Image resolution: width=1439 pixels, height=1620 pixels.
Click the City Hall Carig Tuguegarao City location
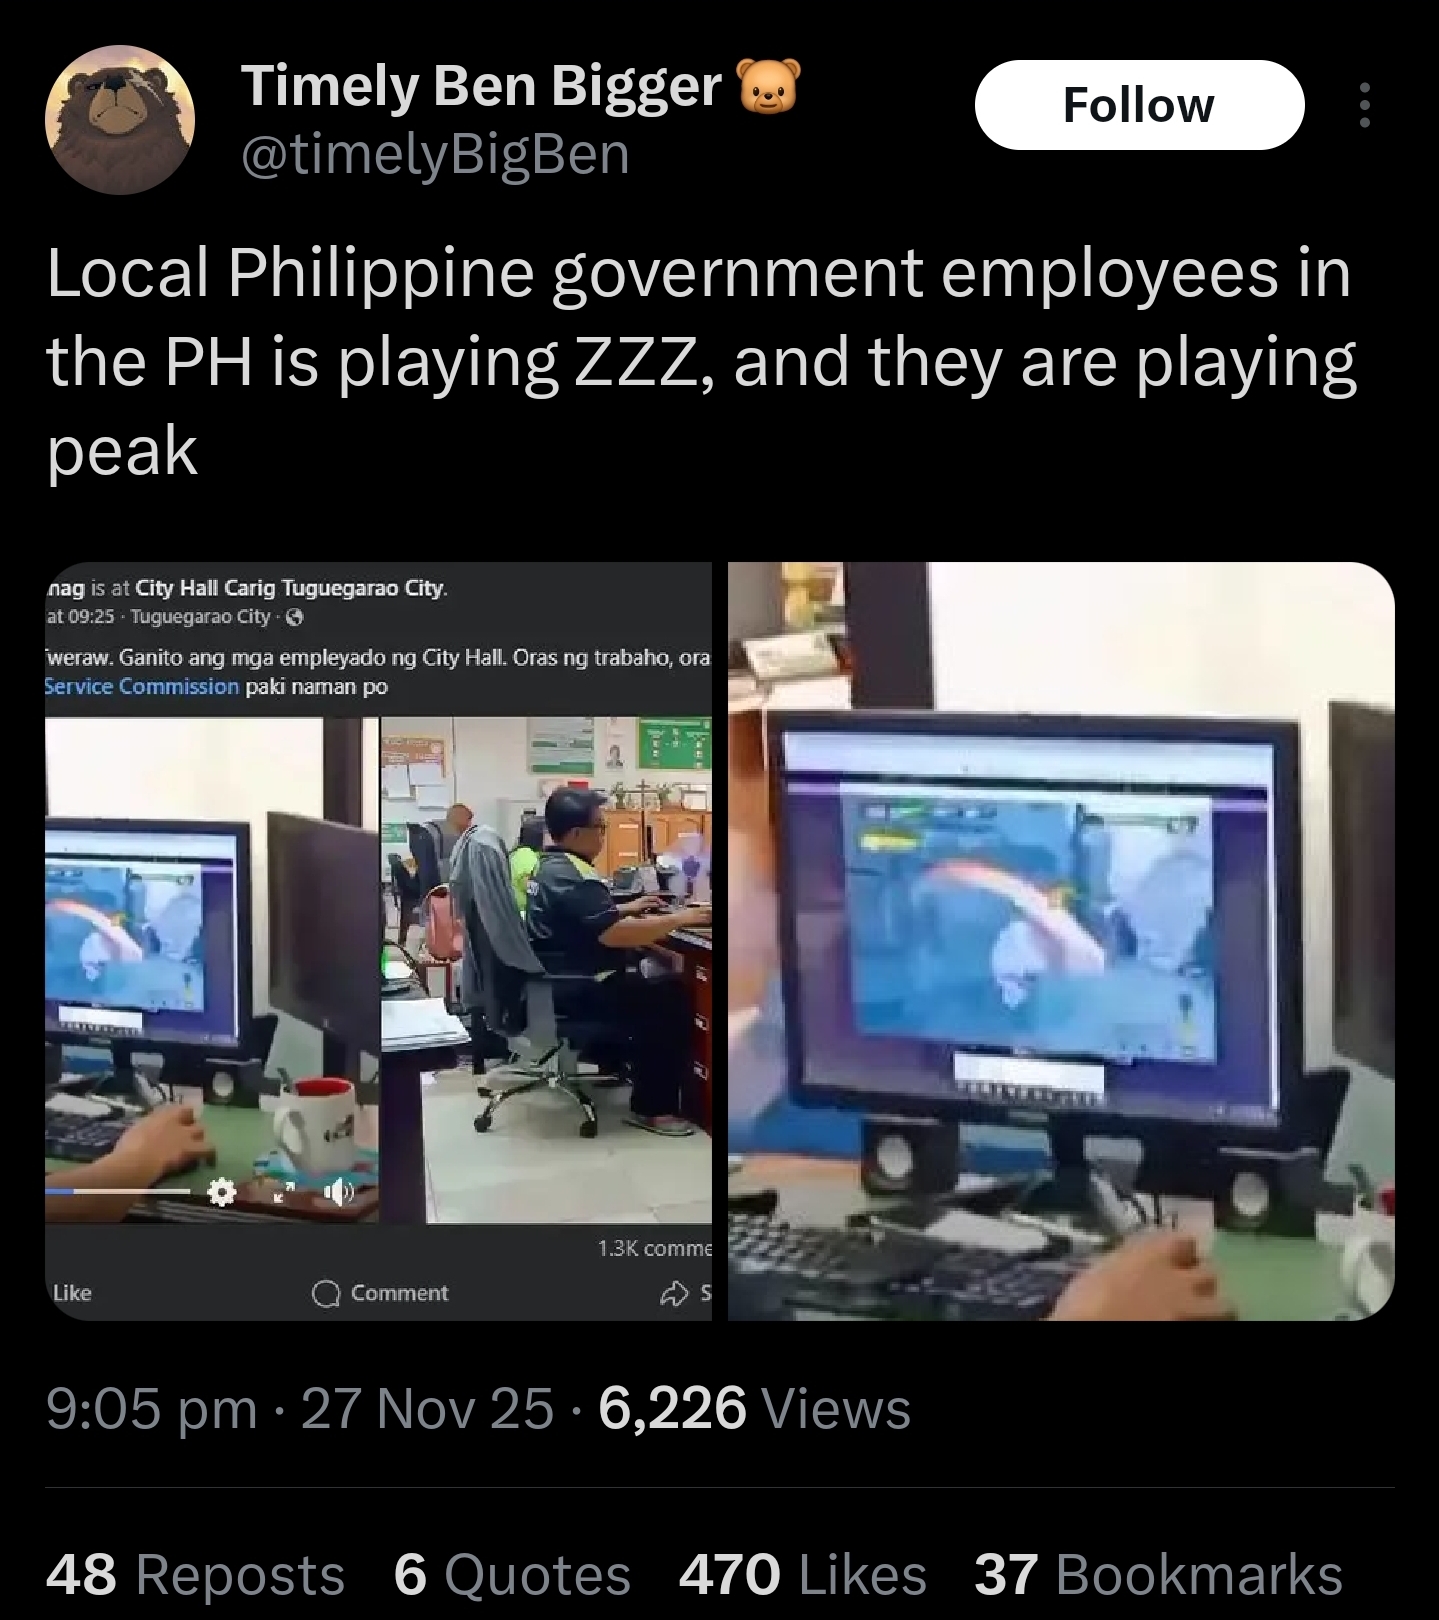coord(290,588)
